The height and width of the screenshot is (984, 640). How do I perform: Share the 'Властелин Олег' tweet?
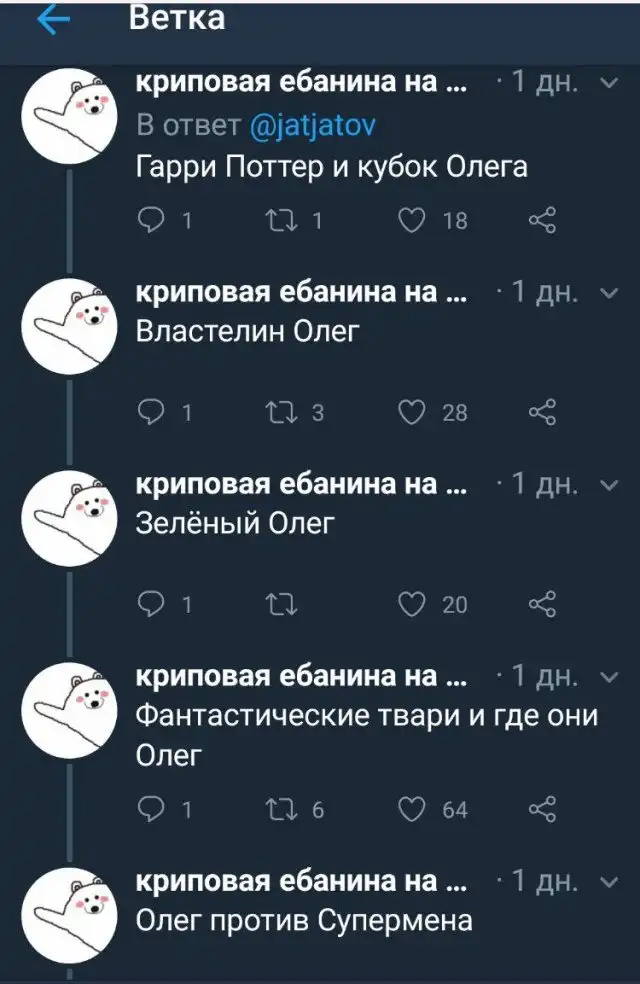(542, 412)
